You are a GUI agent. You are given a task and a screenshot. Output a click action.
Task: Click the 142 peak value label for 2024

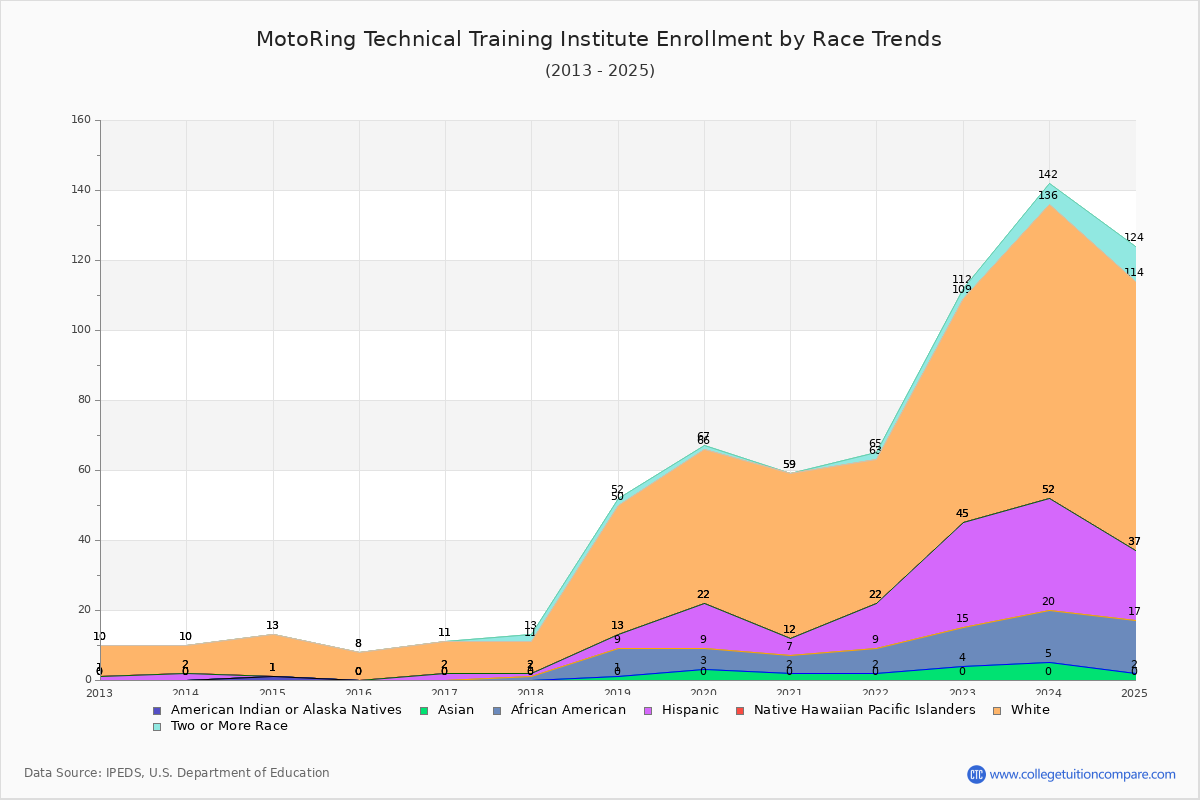(x=1048, y=174)
